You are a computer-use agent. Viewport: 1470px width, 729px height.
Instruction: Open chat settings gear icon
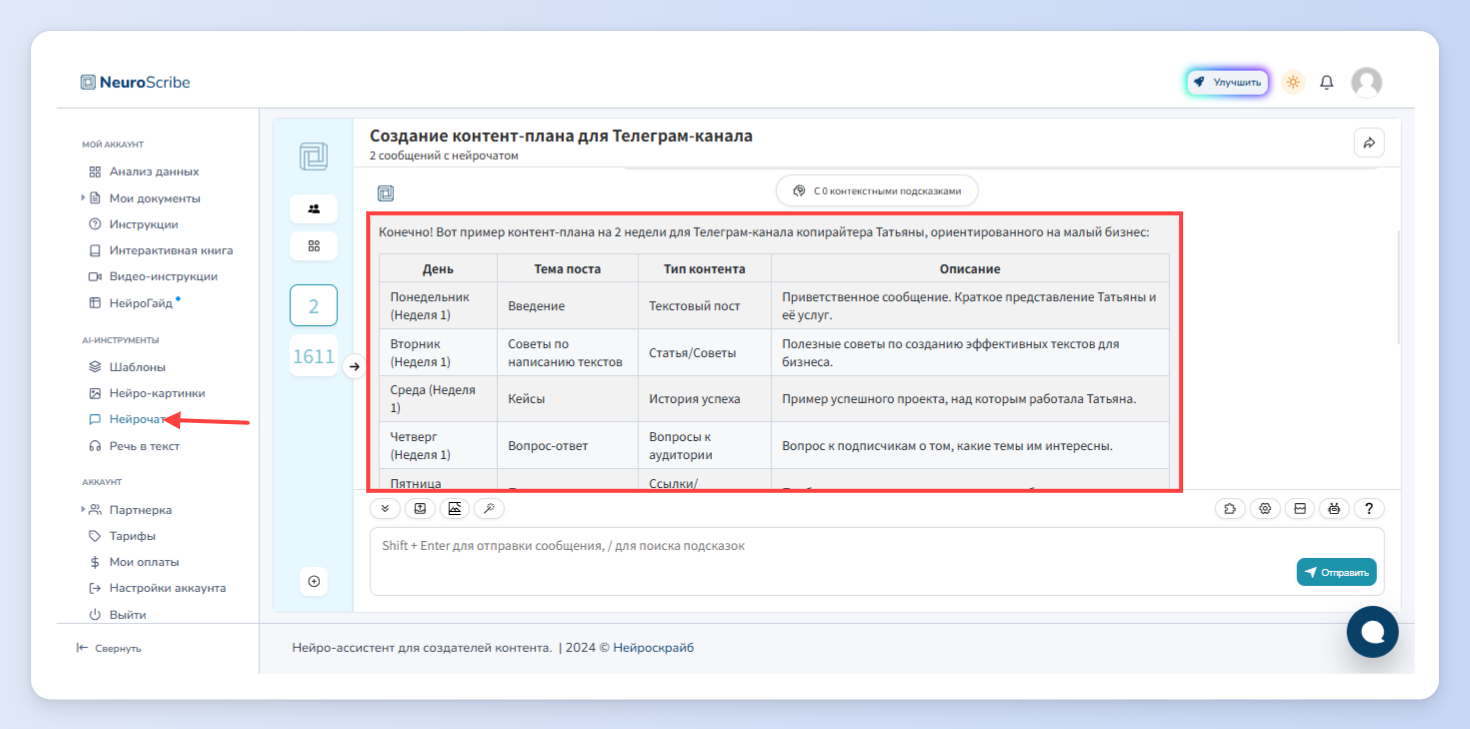tap(1265, 508)
